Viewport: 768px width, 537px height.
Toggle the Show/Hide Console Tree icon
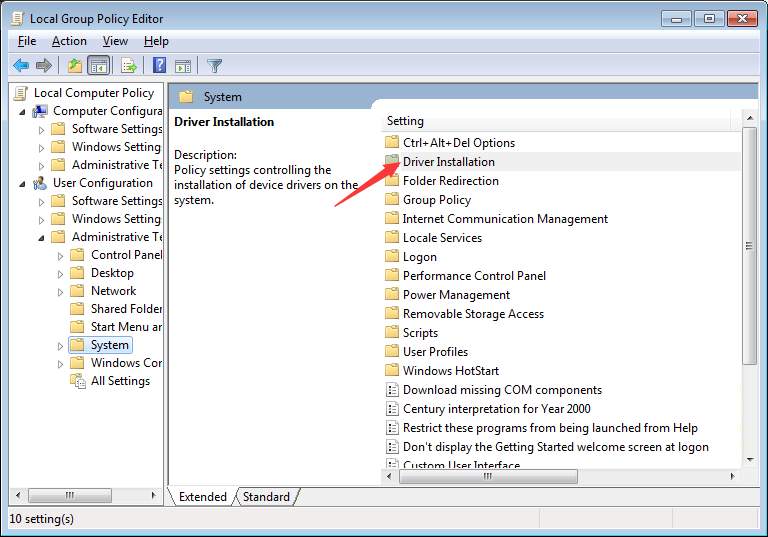(98, 65)
